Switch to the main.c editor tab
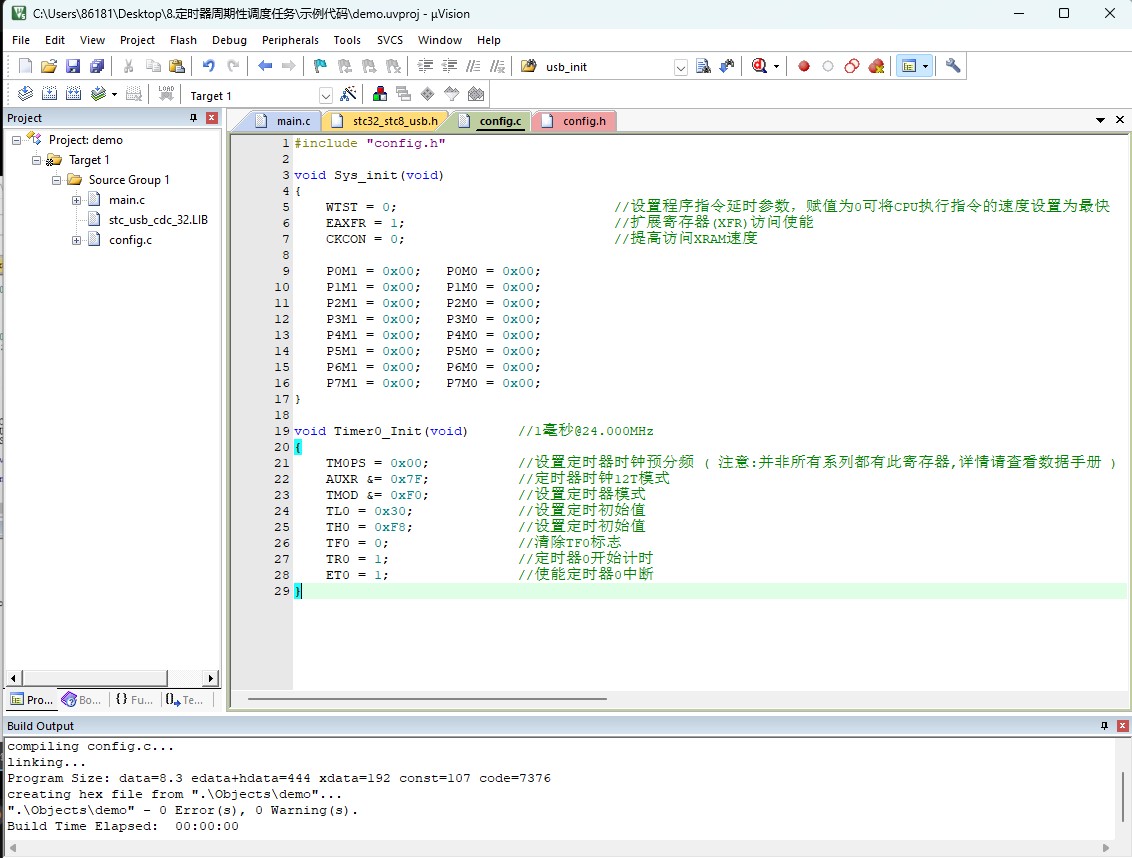This screenshot has height=858, width=1132. 284,121
